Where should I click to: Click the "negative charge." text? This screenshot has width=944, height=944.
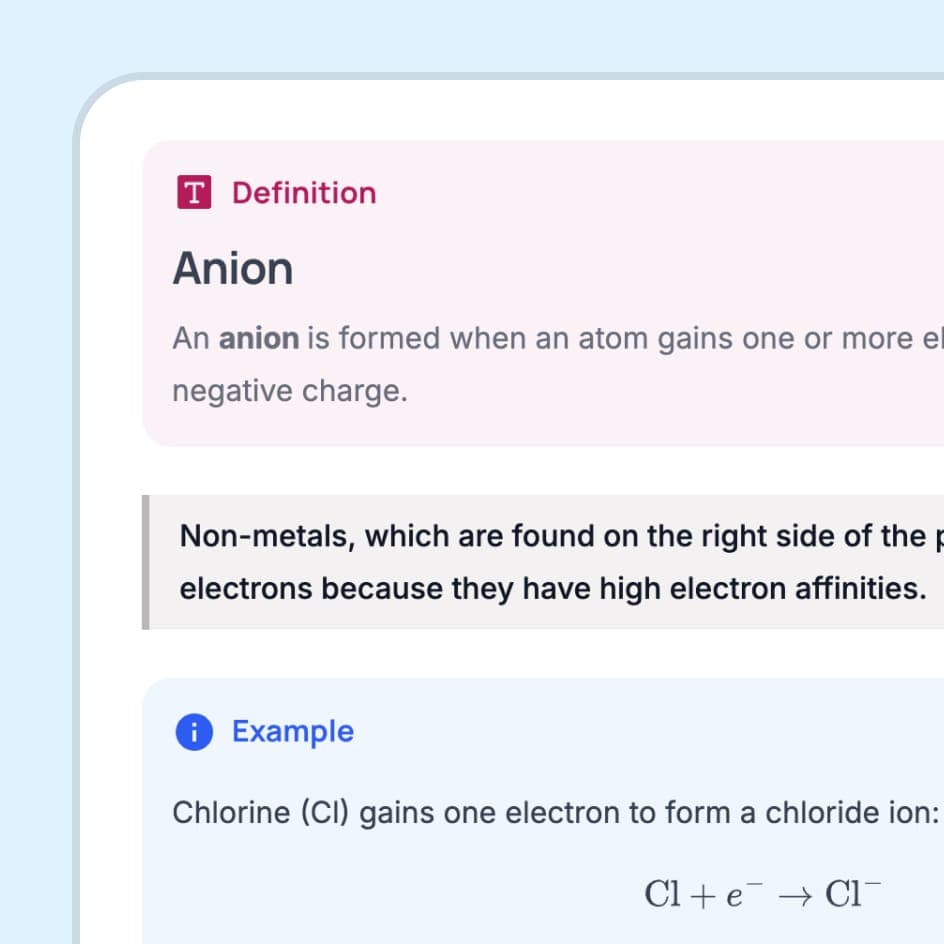coord(290,391)
